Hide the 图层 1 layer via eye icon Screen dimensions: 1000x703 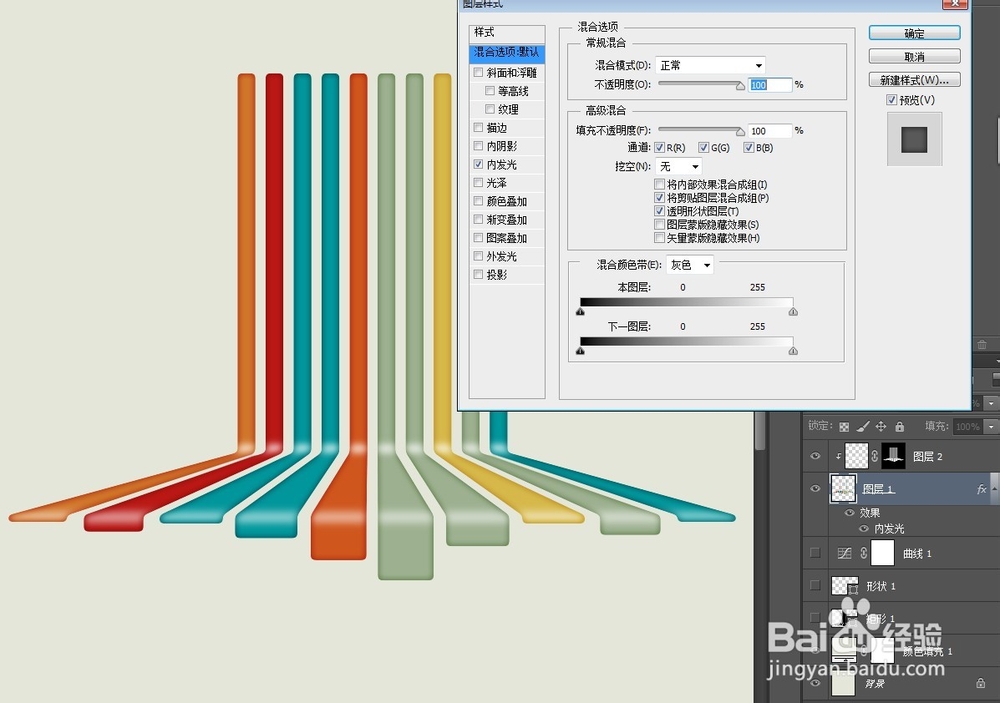coord(815,489)
